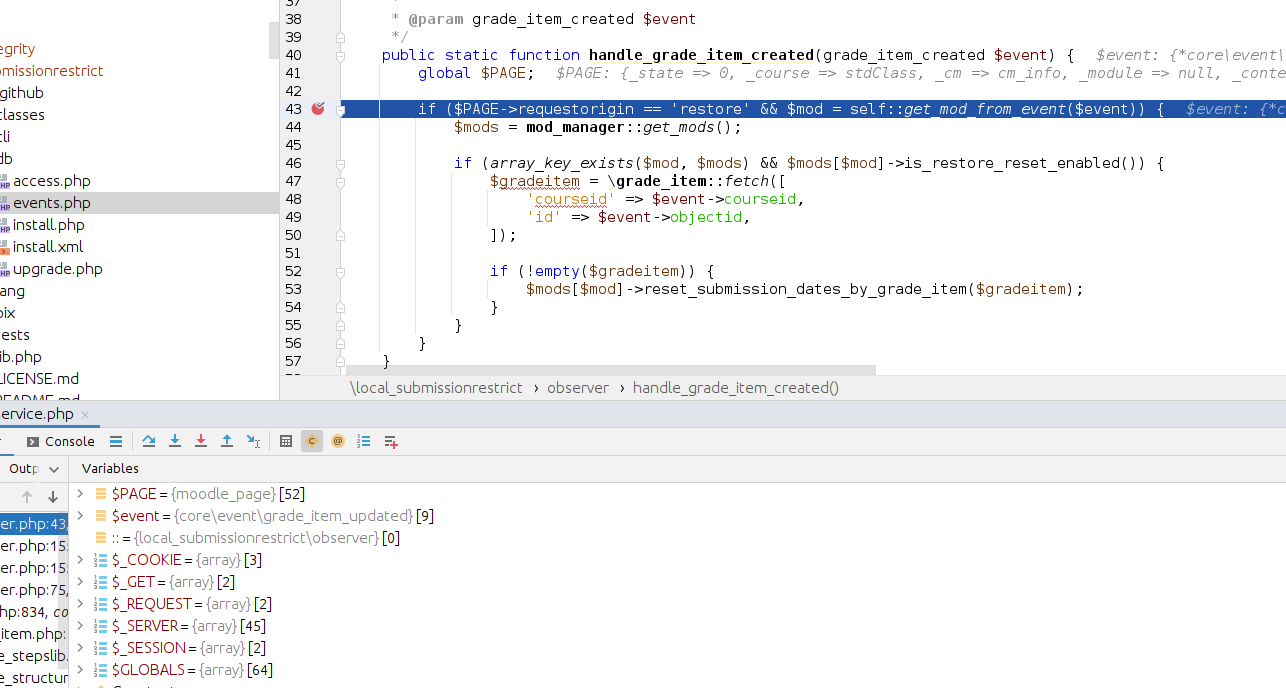Switch to the Console debugger tab

pyautogui.click(x=61, y=441)
